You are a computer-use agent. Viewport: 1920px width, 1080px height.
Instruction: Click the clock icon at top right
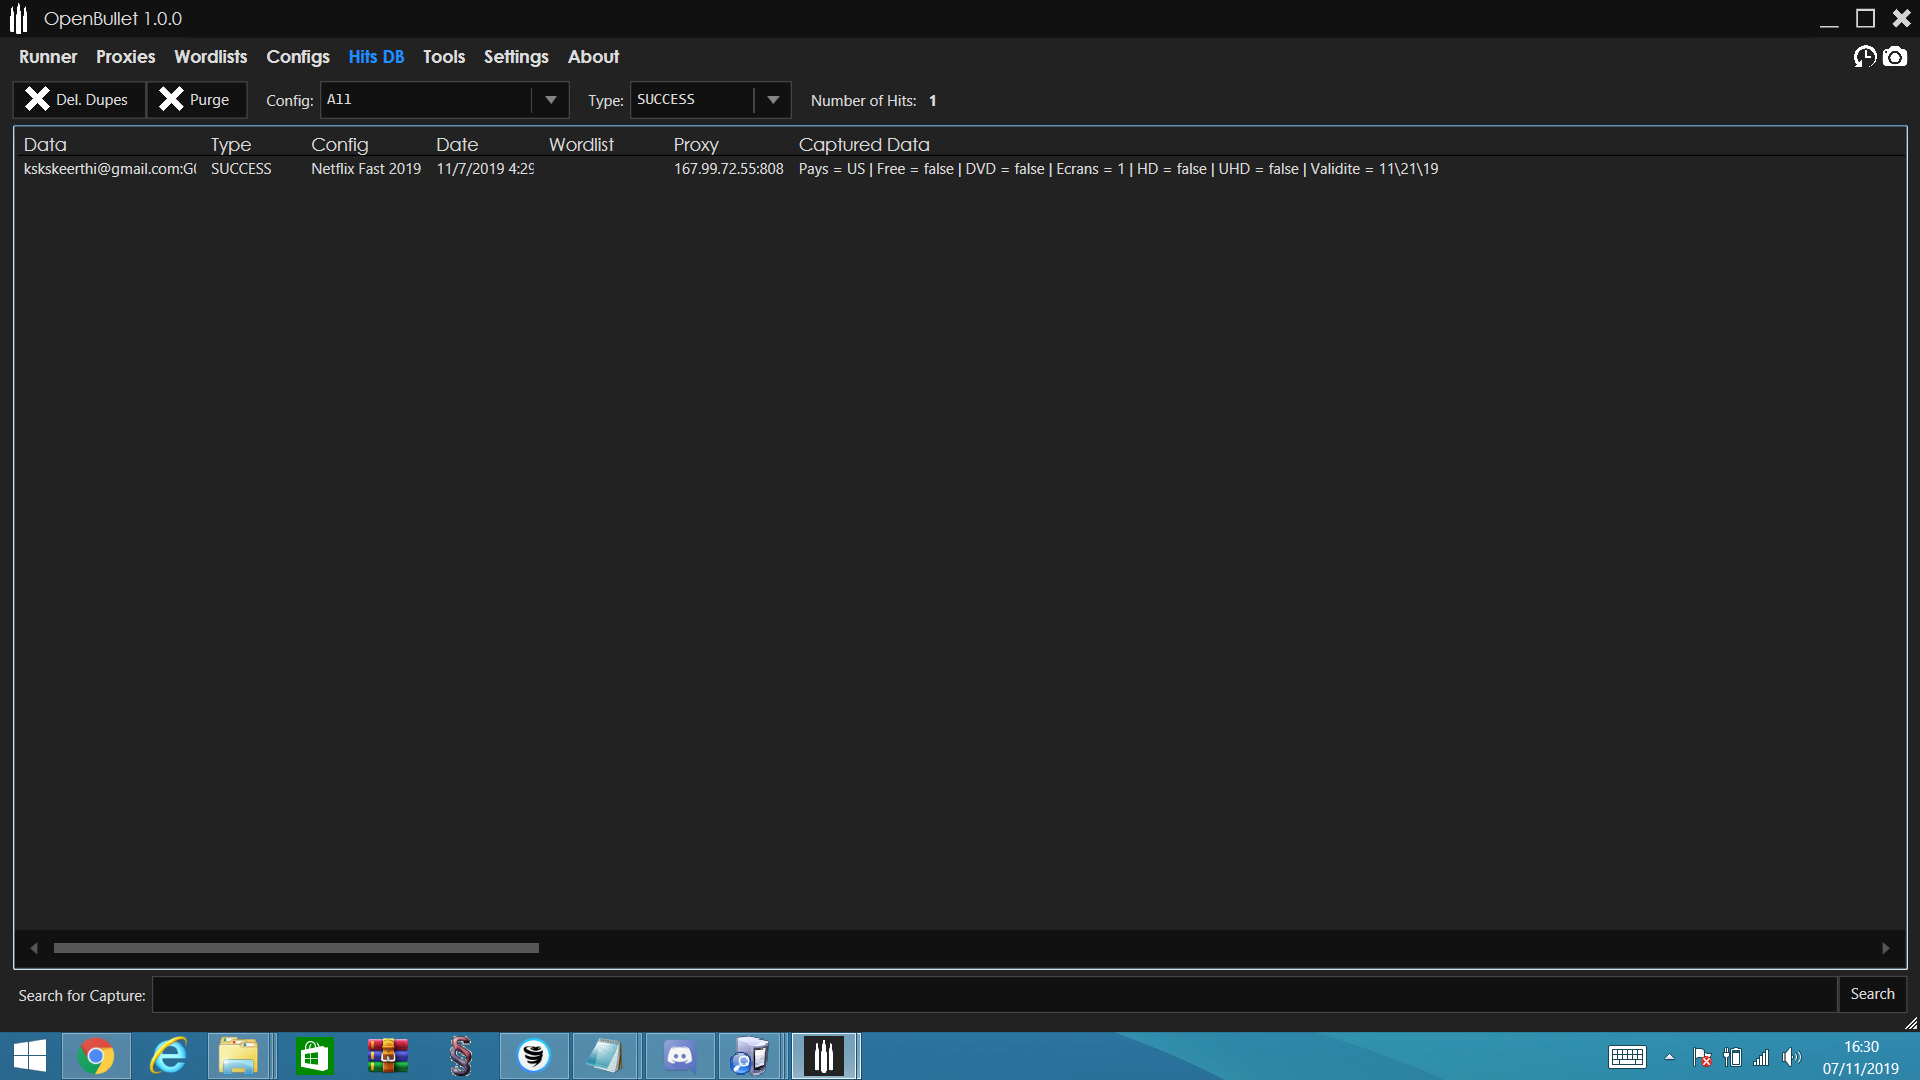click(x=1864, y=57)
